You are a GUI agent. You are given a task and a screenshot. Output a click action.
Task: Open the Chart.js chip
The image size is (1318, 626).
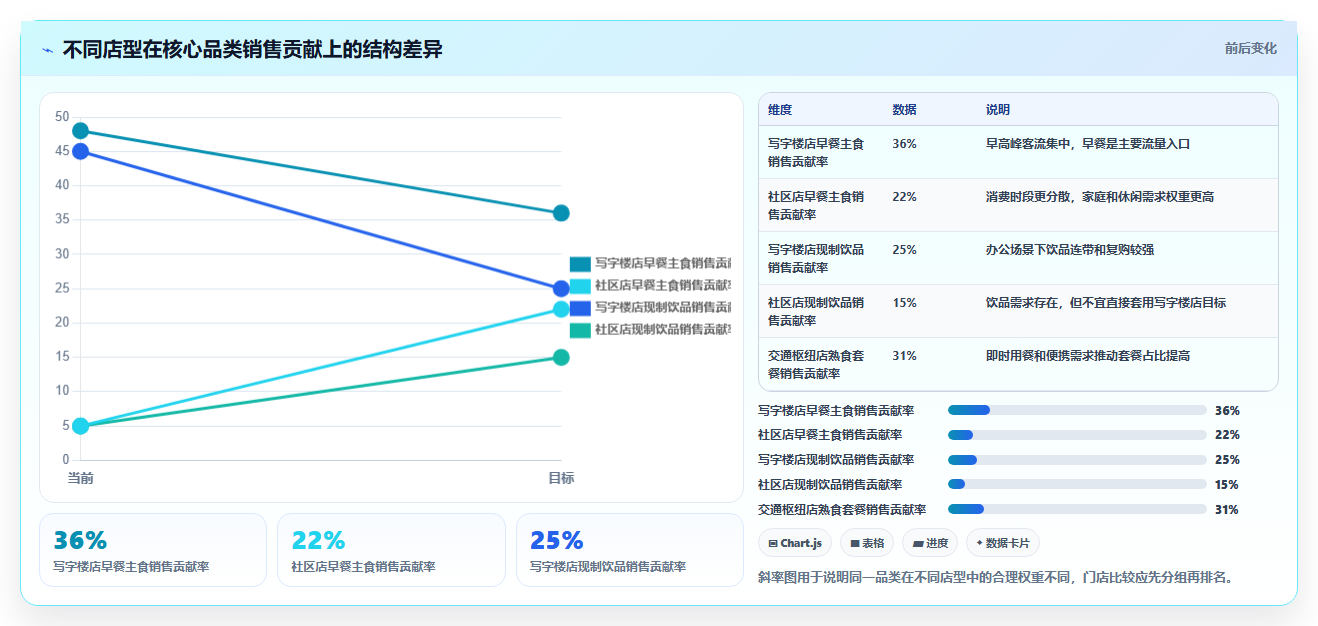795,543
